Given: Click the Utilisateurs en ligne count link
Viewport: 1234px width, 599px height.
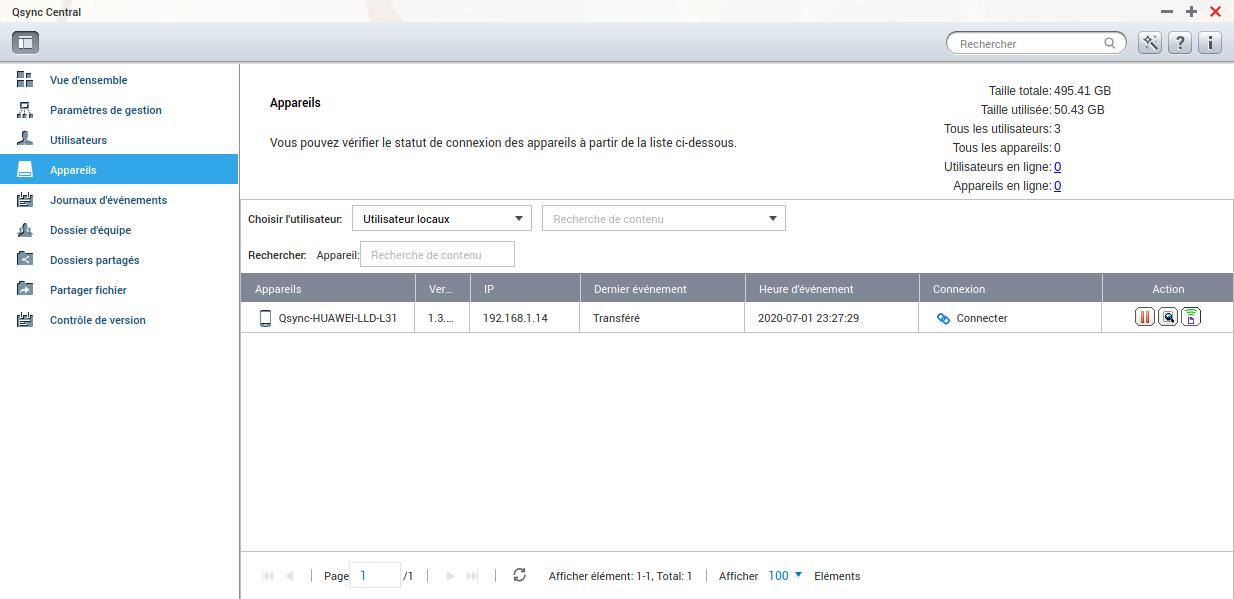Looking at the screenshot, I should coord(1057,167).
